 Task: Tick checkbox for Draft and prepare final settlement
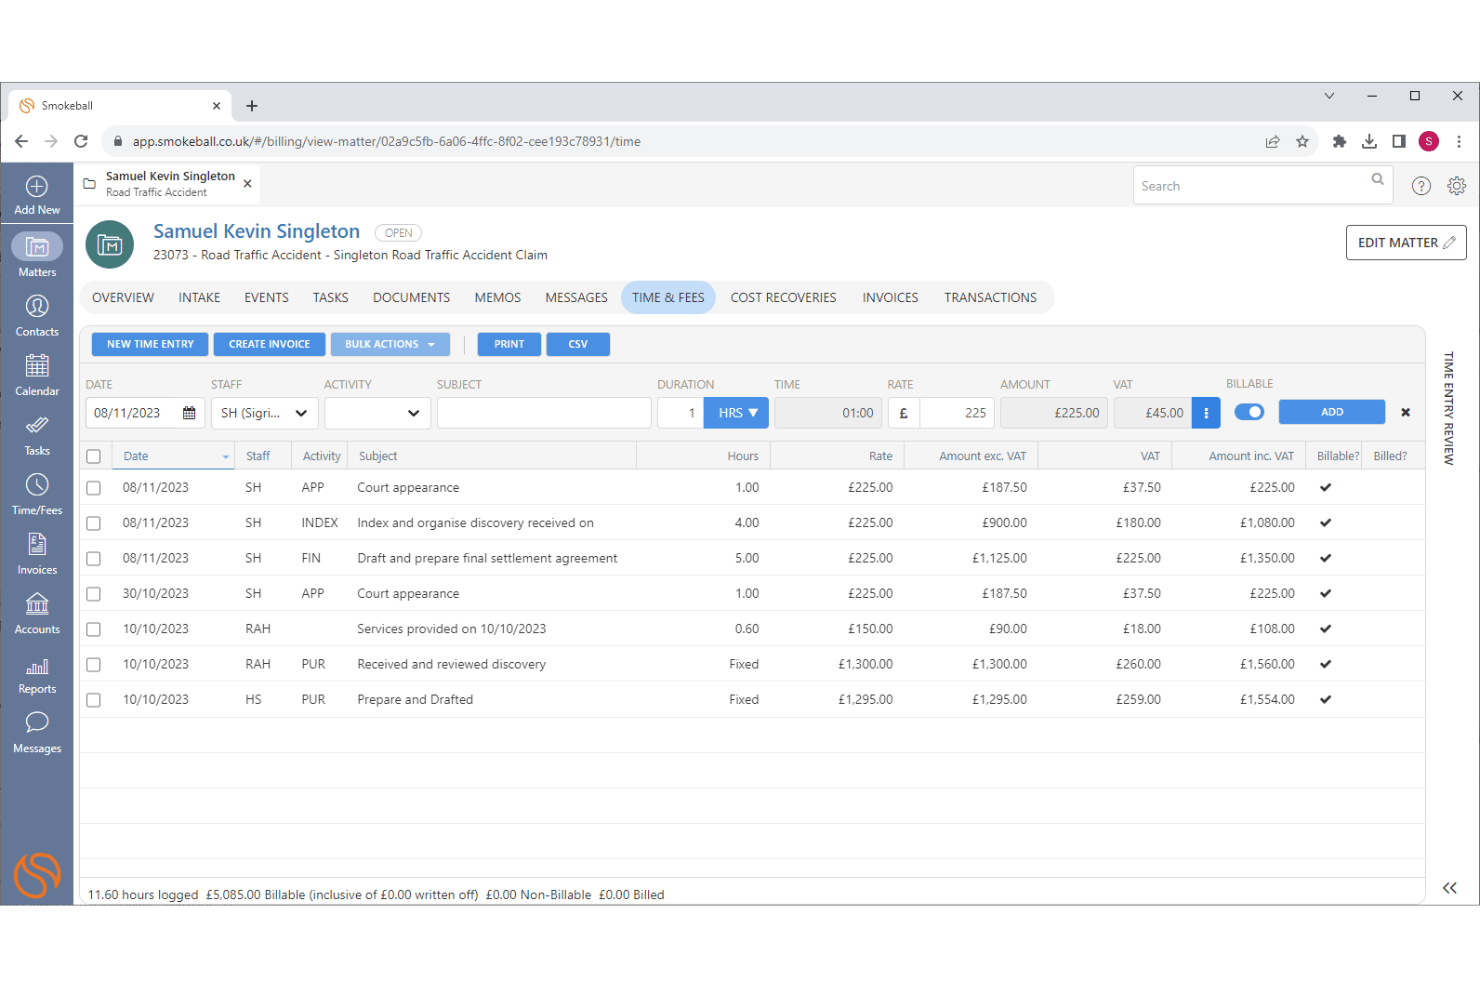(94, 558)
